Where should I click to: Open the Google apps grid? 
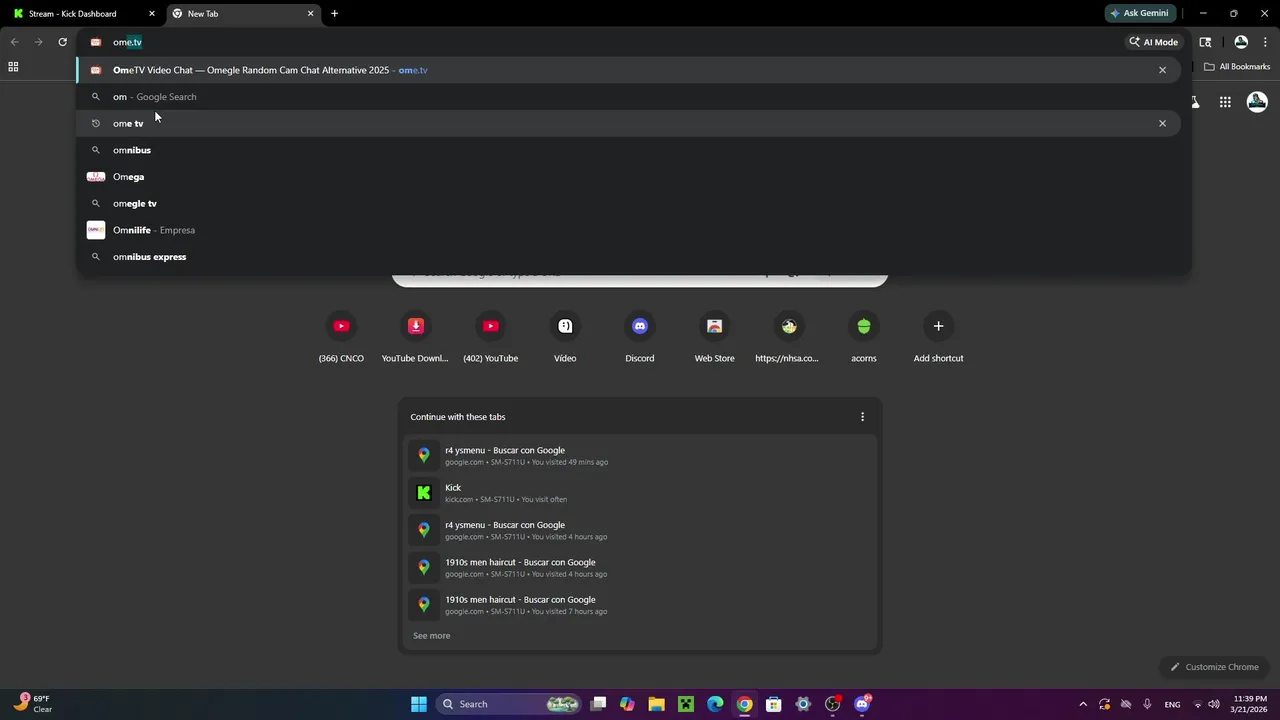tap(1225, 102)
